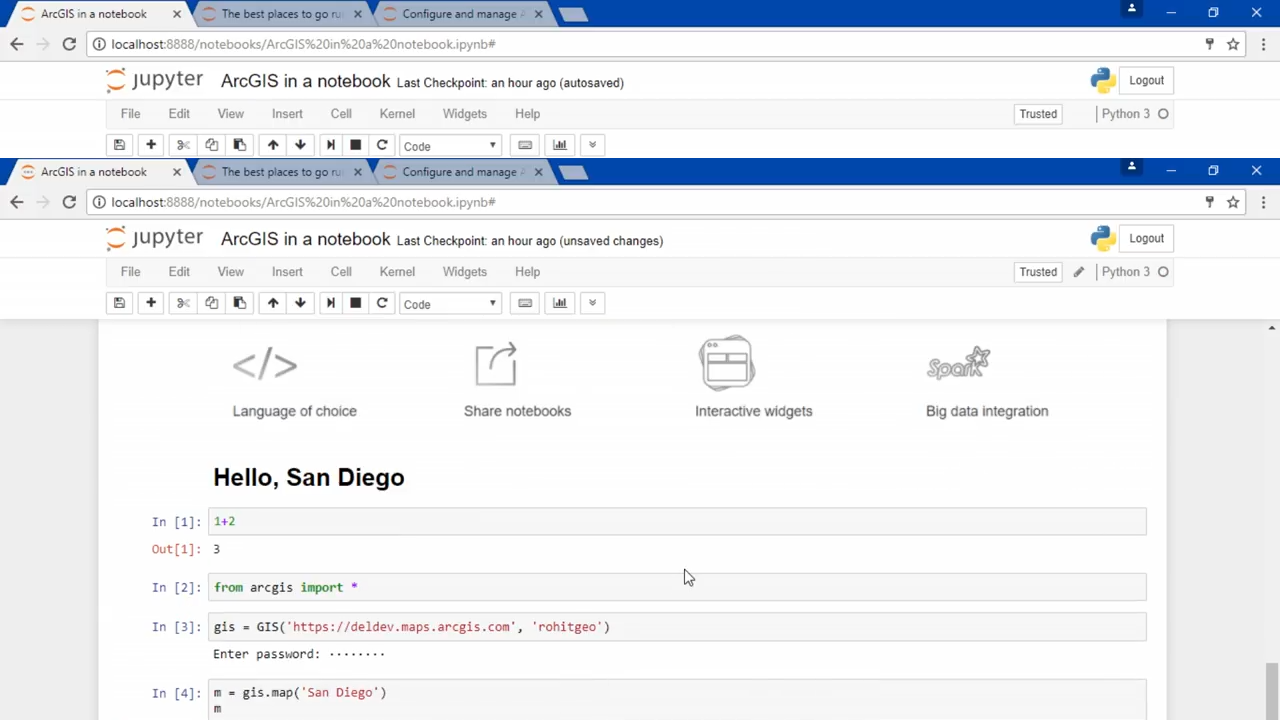Copy selected cells icon in unsaved-changes window
This screenshot has width=1280, height=720.
pyautogui.click(x=211, y=303)
